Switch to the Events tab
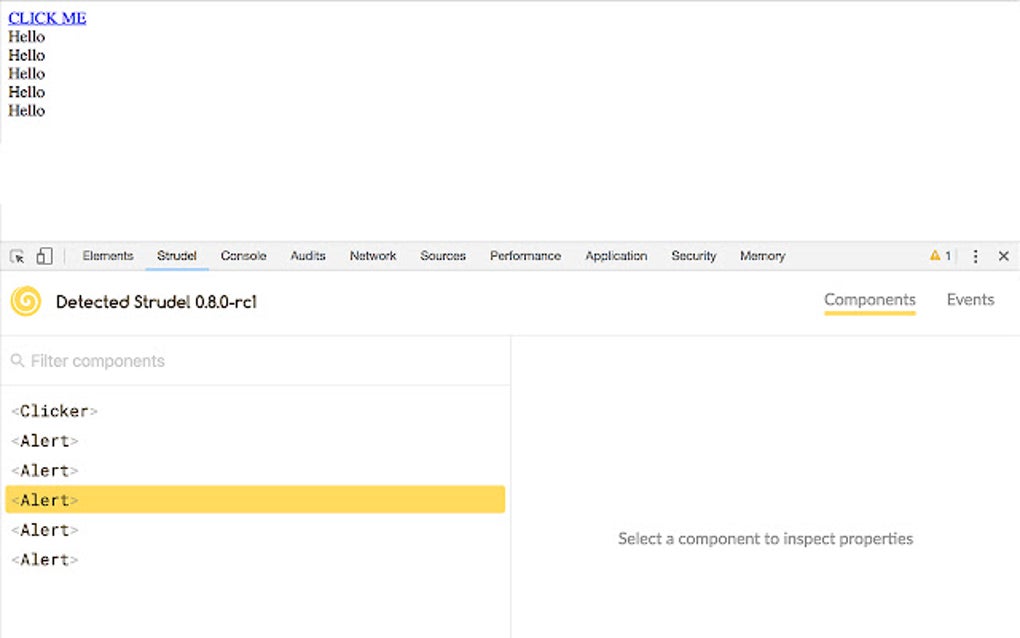 click(x=970, y=299)
